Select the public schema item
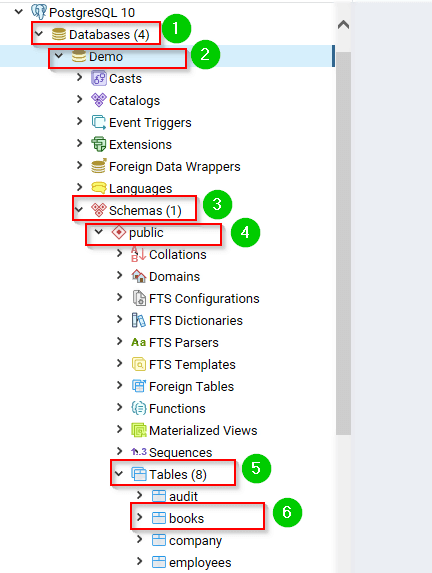 (146, 233)
